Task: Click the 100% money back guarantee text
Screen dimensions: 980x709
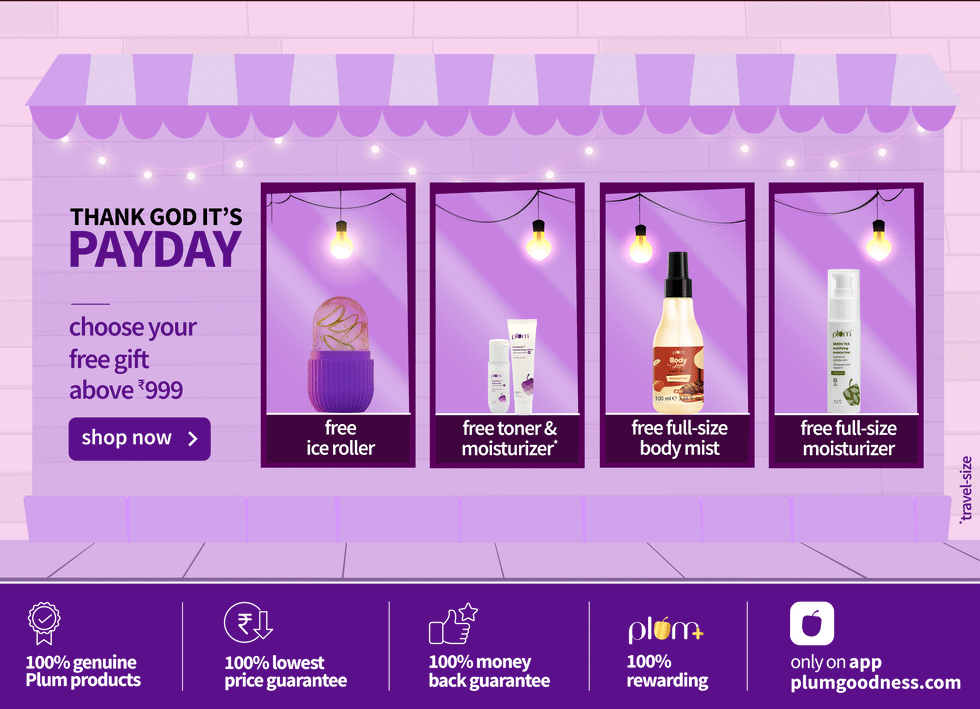Action: pyautogui.click(x=489, y=671)
